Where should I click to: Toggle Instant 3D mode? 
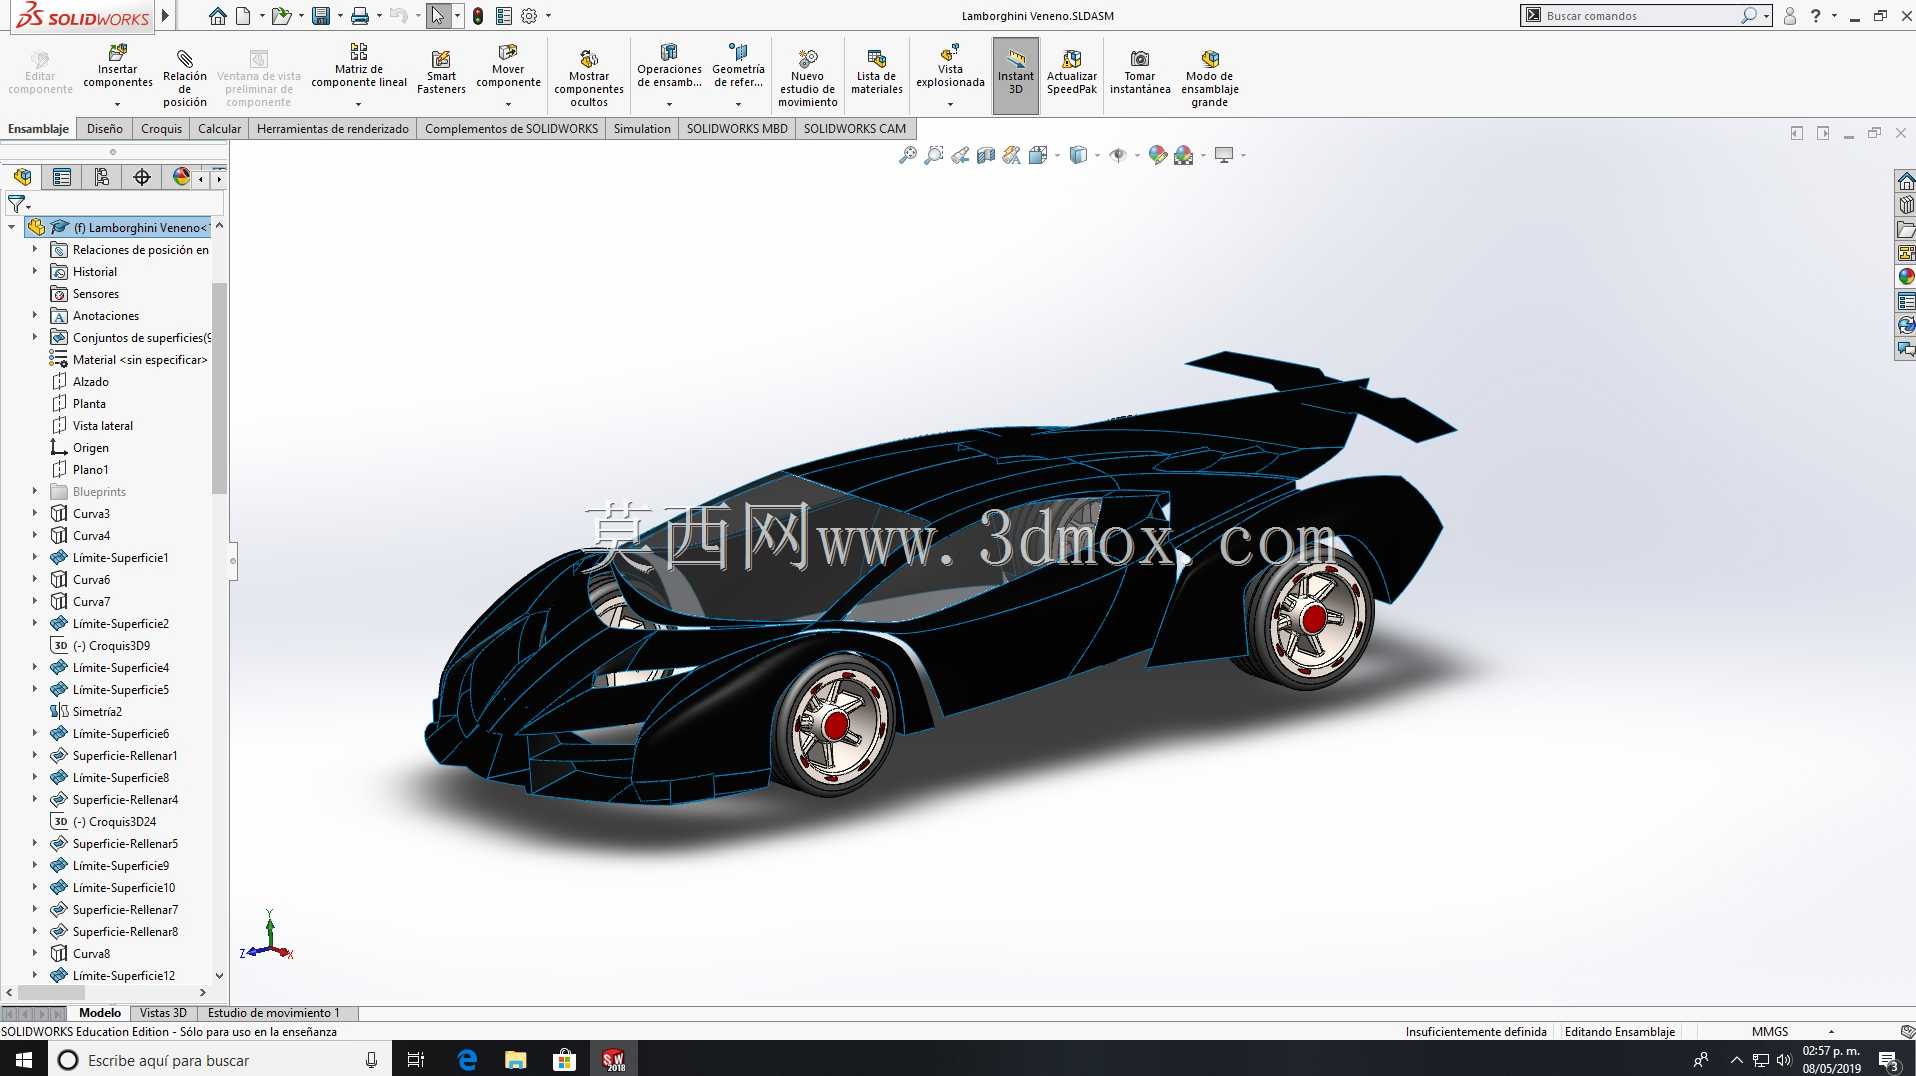(1016, 75)
